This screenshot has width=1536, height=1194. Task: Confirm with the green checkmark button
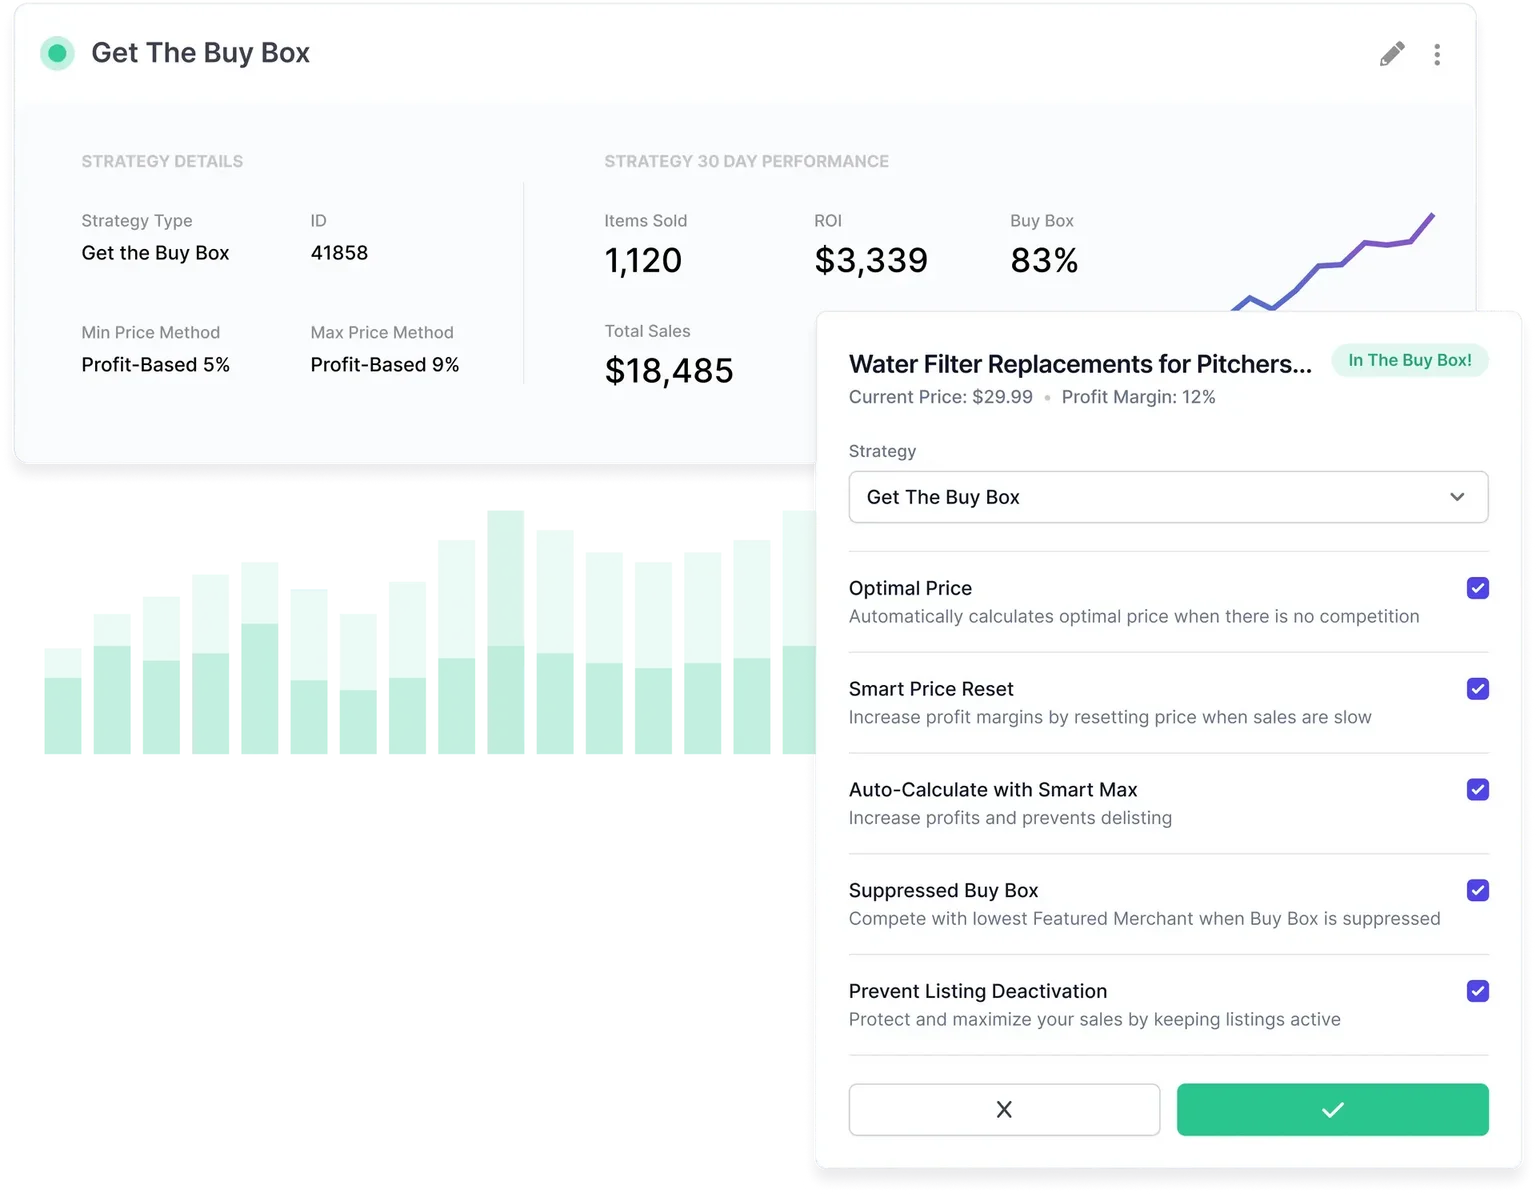click(1332, 1109)
